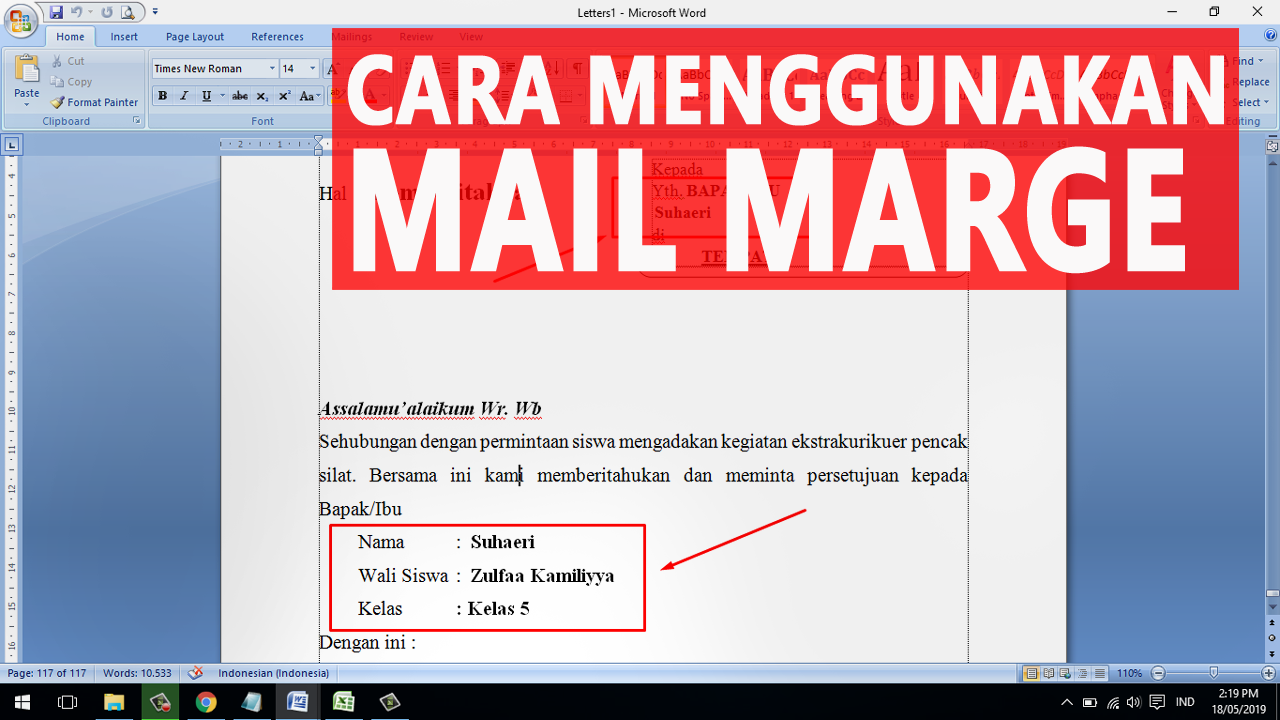Zoom out with minus button
Image resolution: width=1280 pixels, height=720 pixels.
pyautogui.click(x=1157, y=673)
